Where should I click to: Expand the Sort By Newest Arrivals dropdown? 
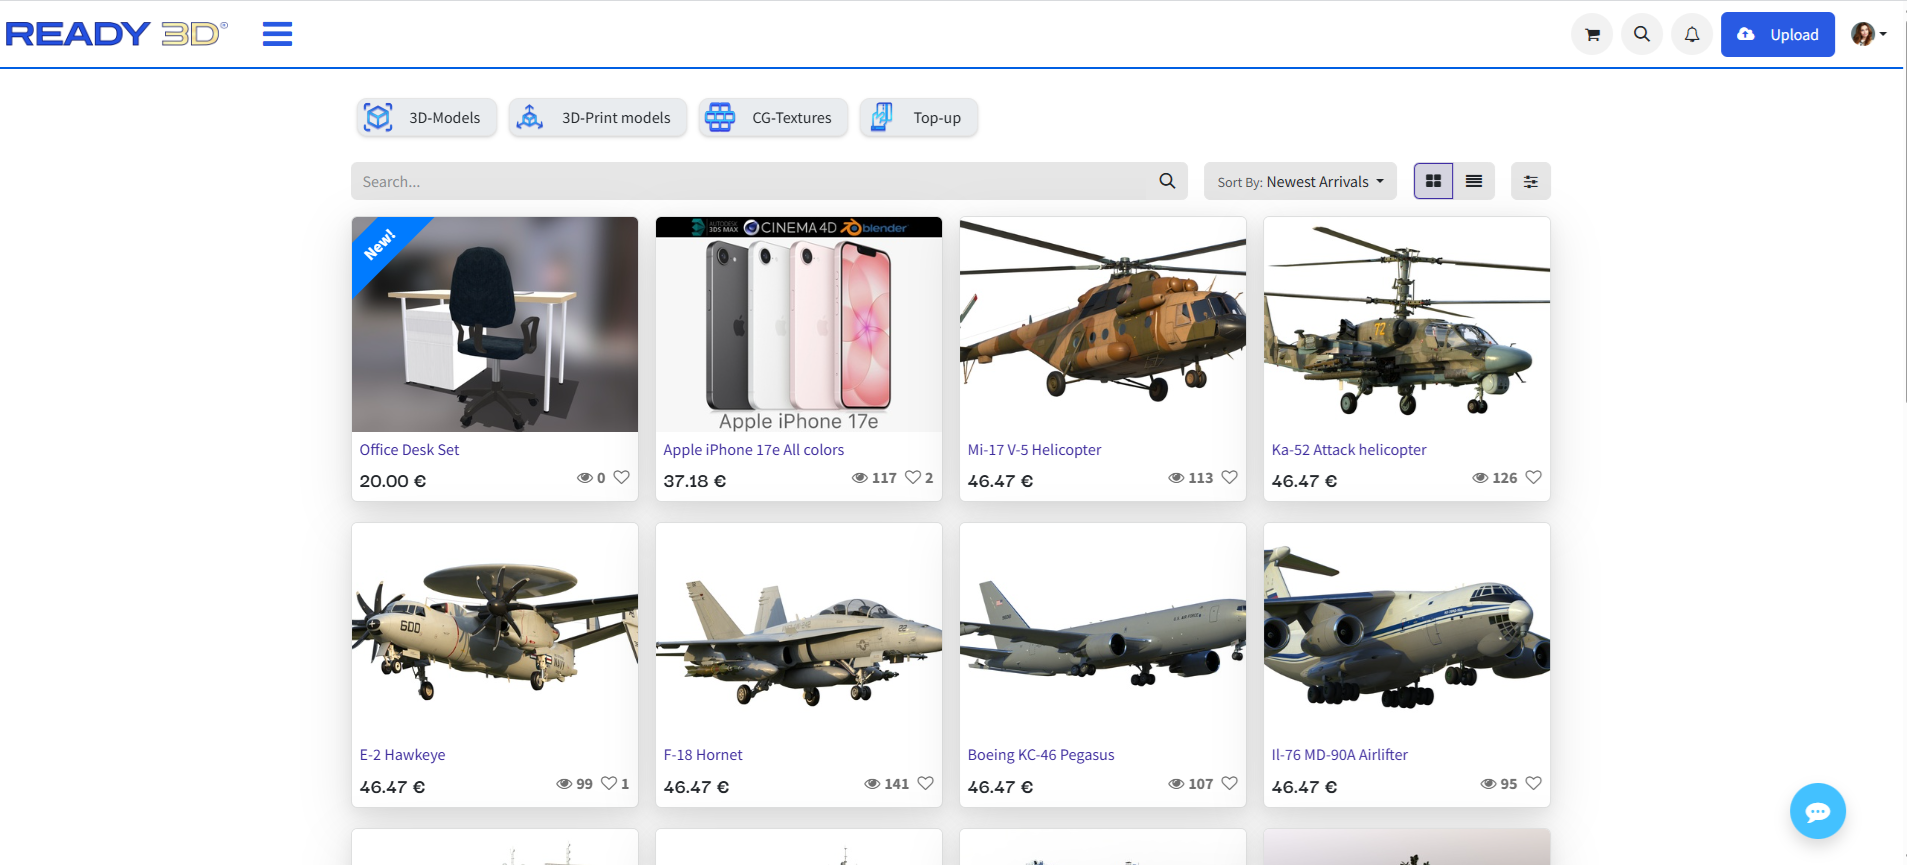tap(1300, 181)
